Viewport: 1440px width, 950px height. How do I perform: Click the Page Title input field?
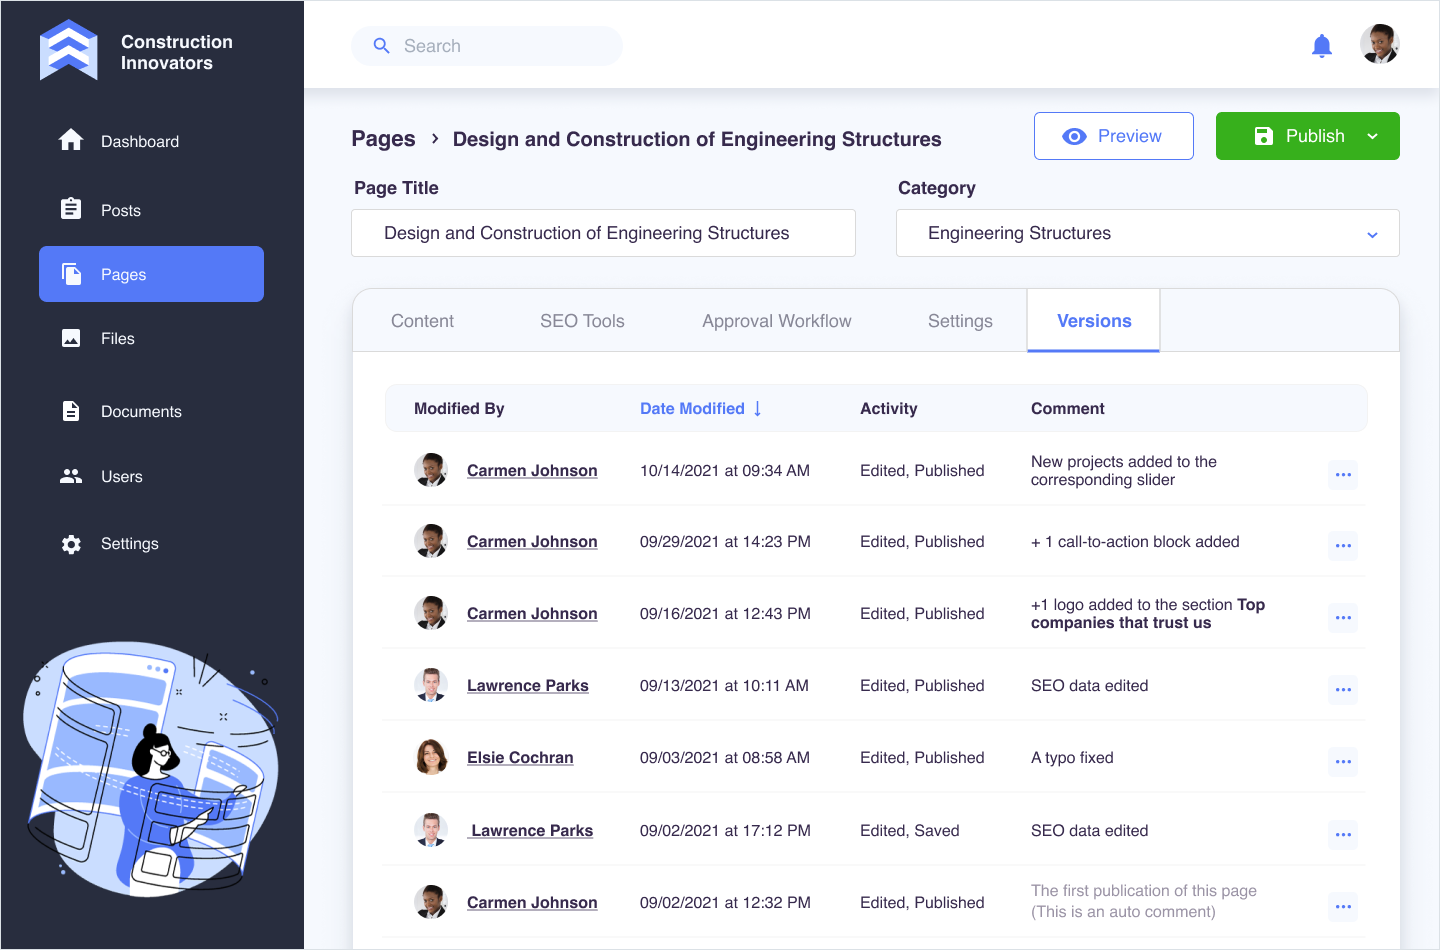[x=603, y=233]
